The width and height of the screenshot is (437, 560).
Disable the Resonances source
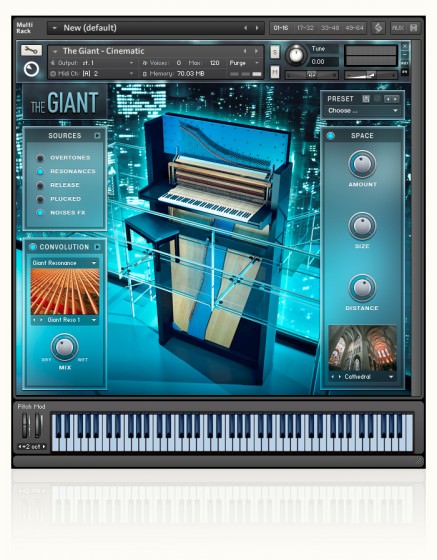click(40, 171)
